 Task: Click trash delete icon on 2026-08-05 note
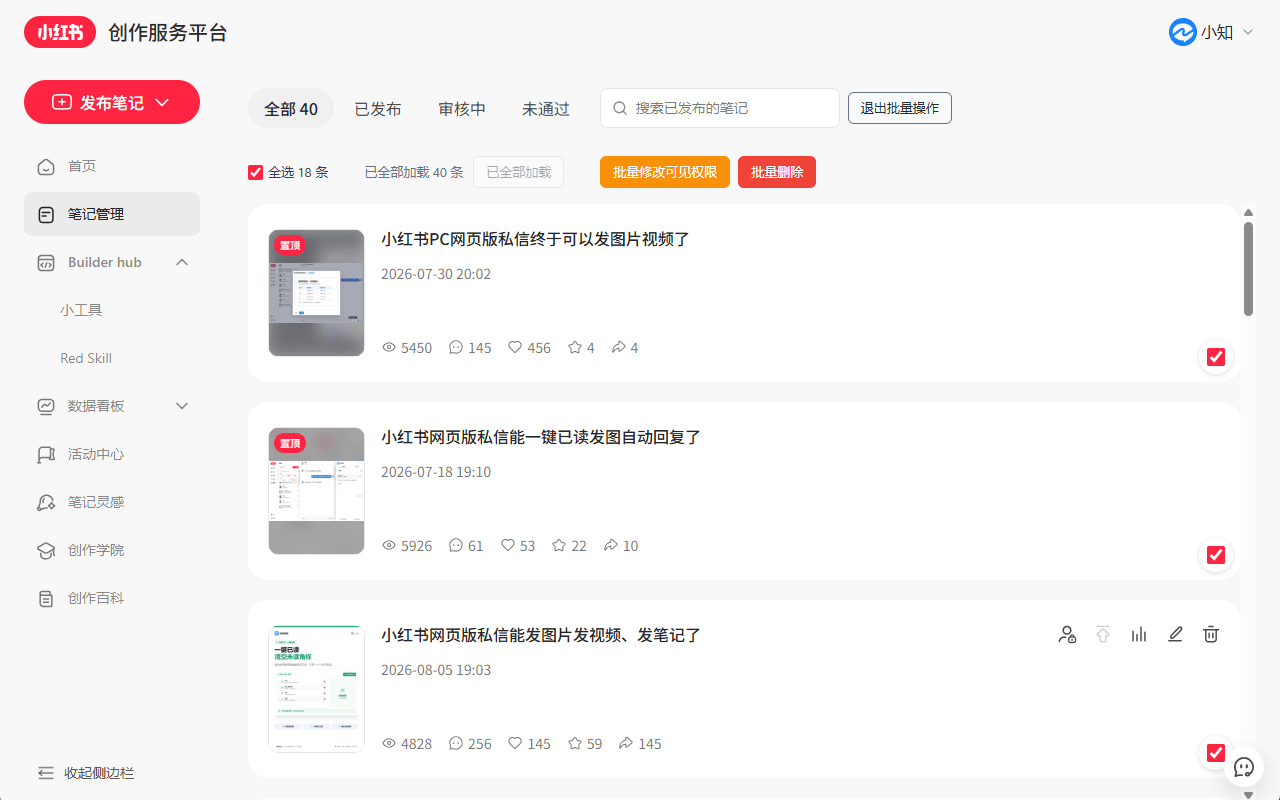[x=1211, y=634]
